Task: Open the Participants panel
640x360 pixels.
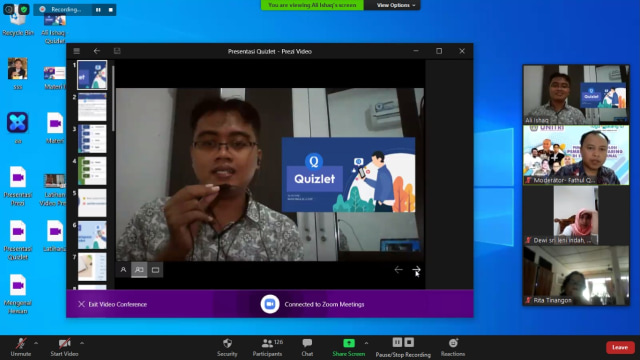Action: click(267, 347)
